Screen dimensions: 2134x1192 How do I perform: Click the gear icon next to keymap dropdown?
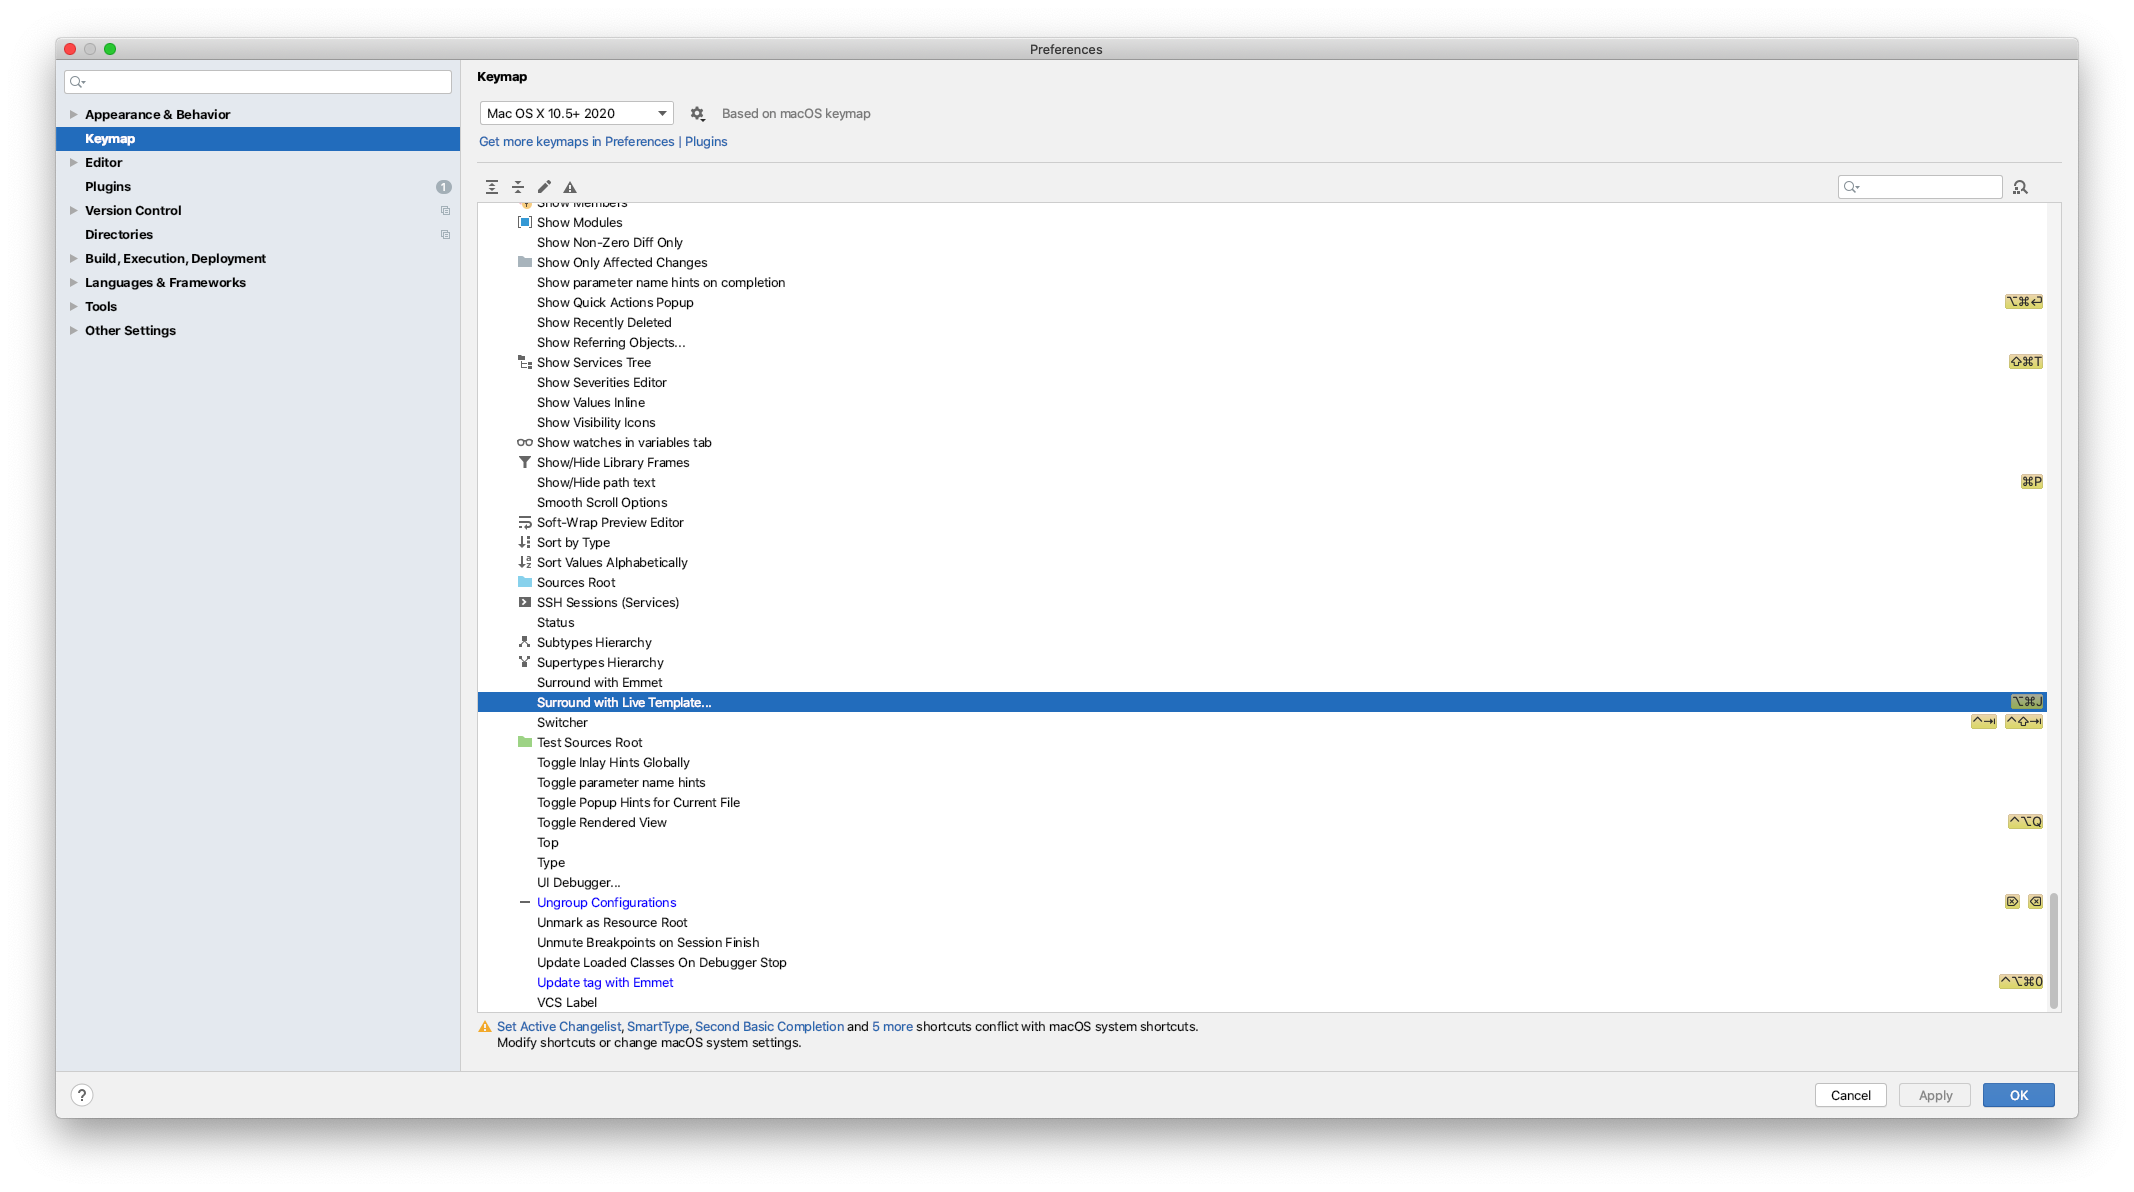tap(698, 113)
